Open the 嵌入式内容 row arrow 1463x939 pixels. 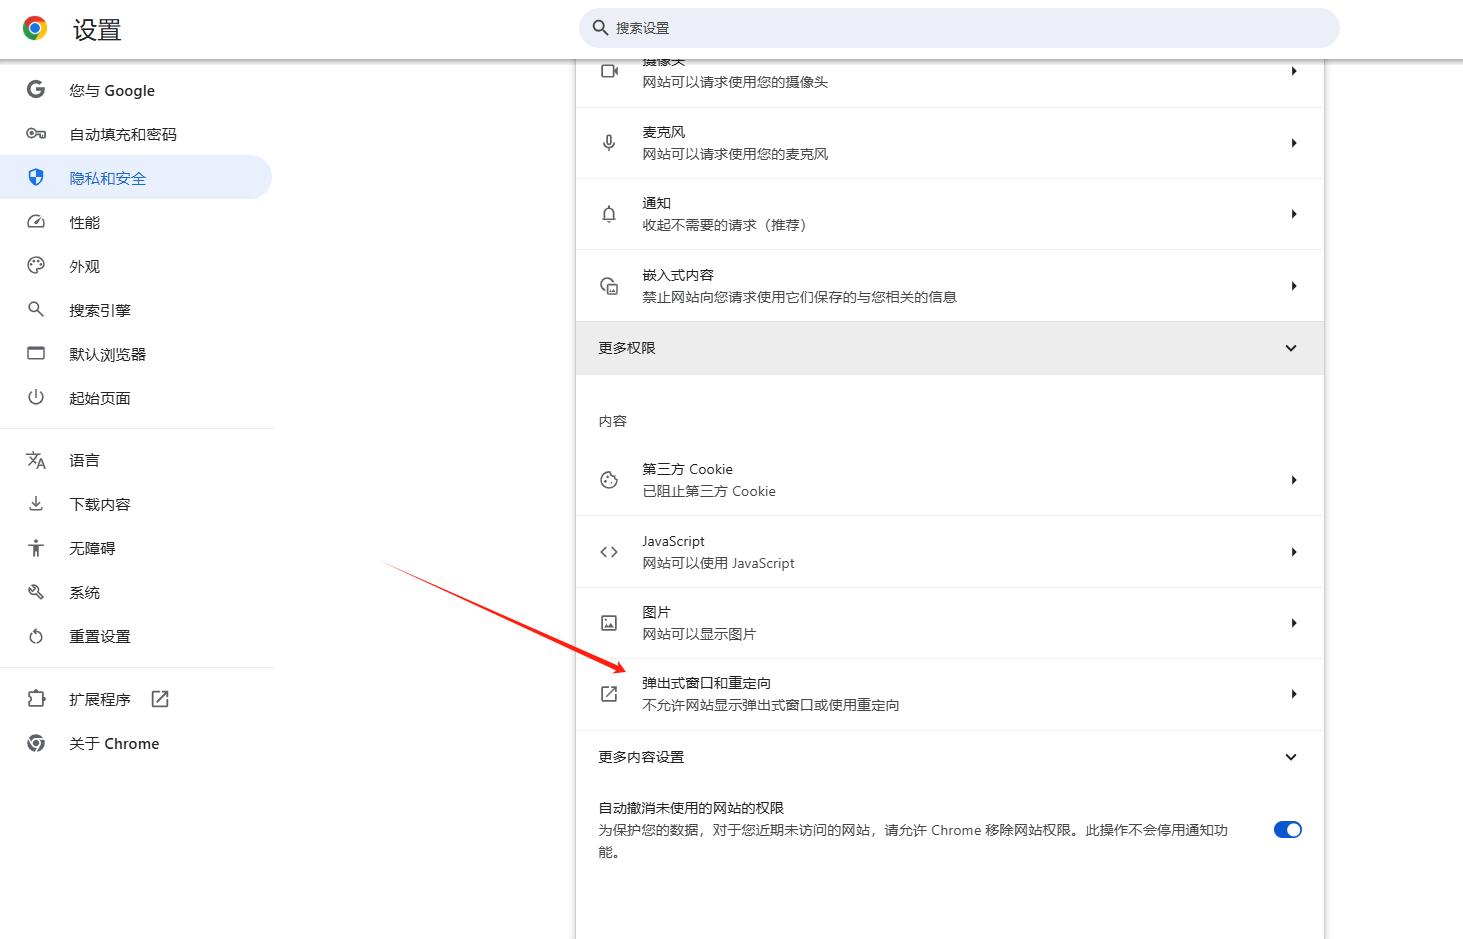point(1294,286)
